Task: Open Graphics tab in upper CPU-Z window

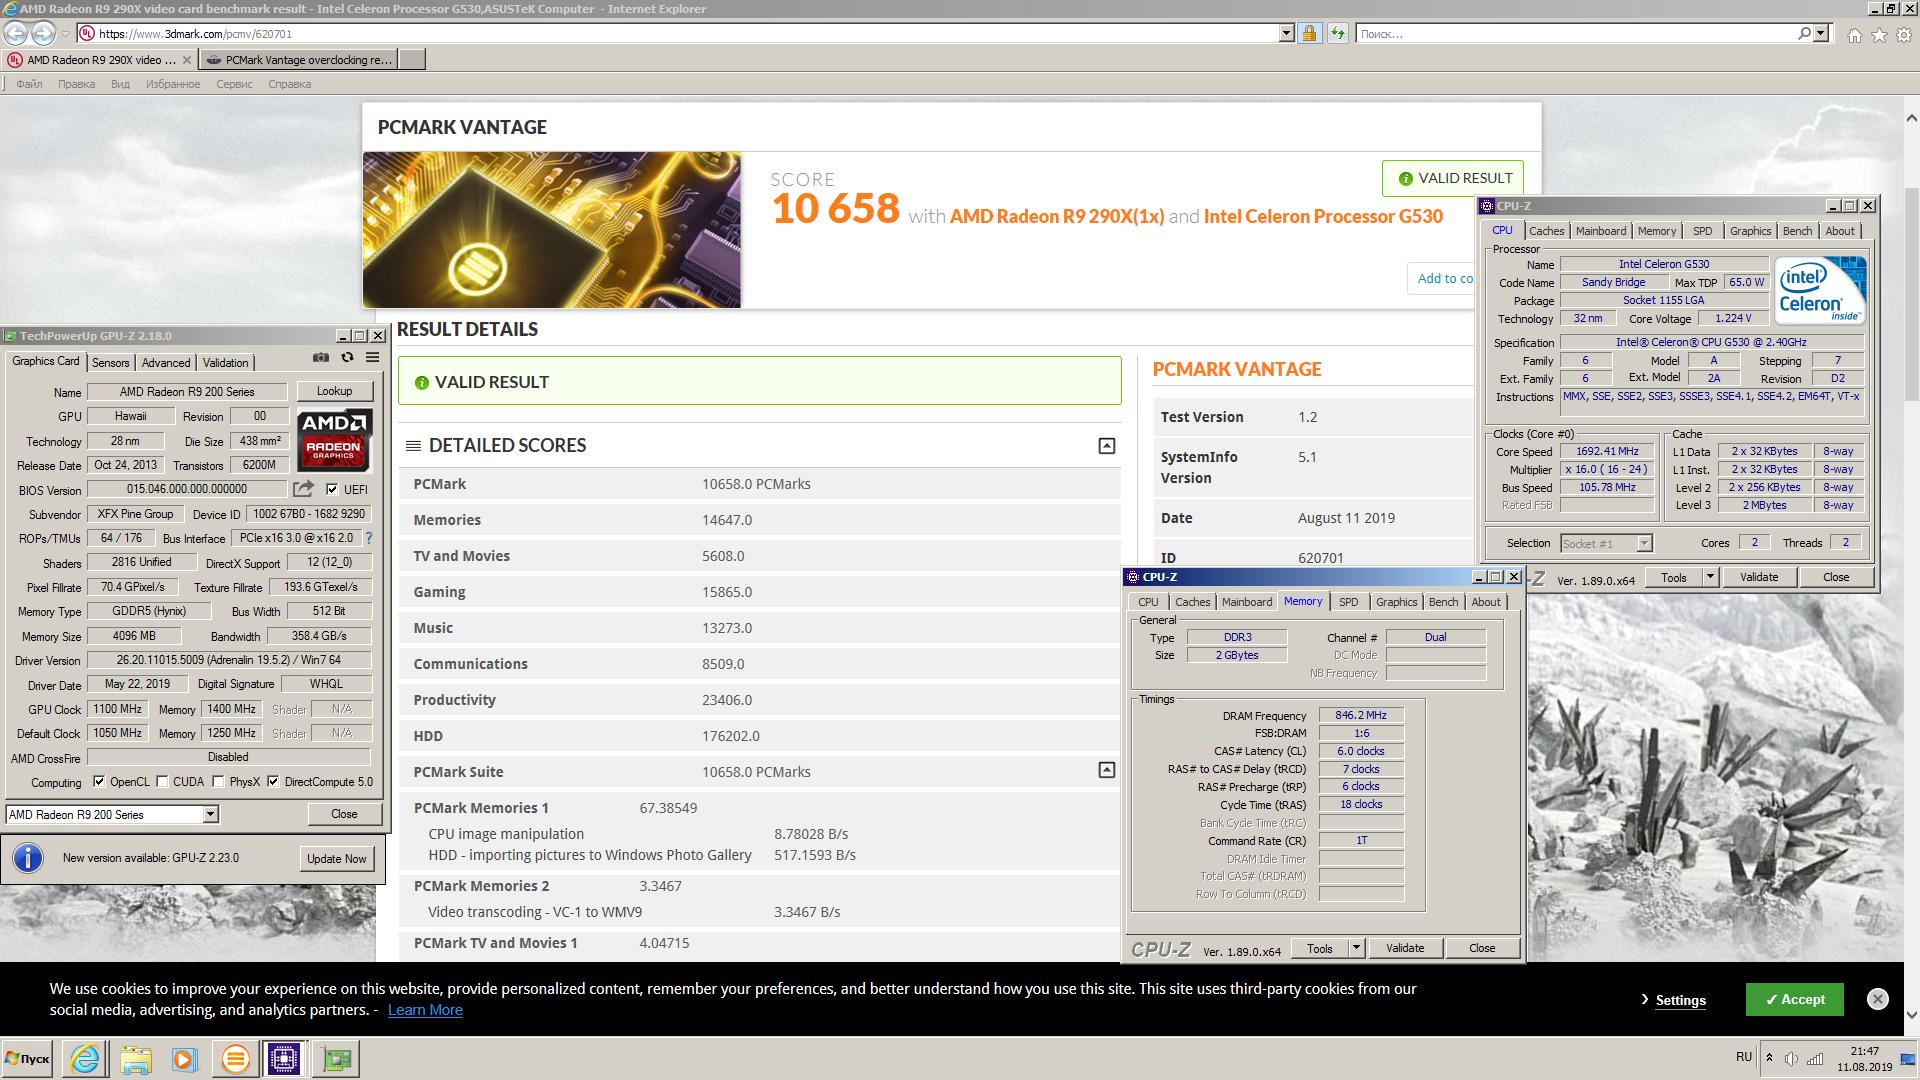Action: pos(1750,231)
